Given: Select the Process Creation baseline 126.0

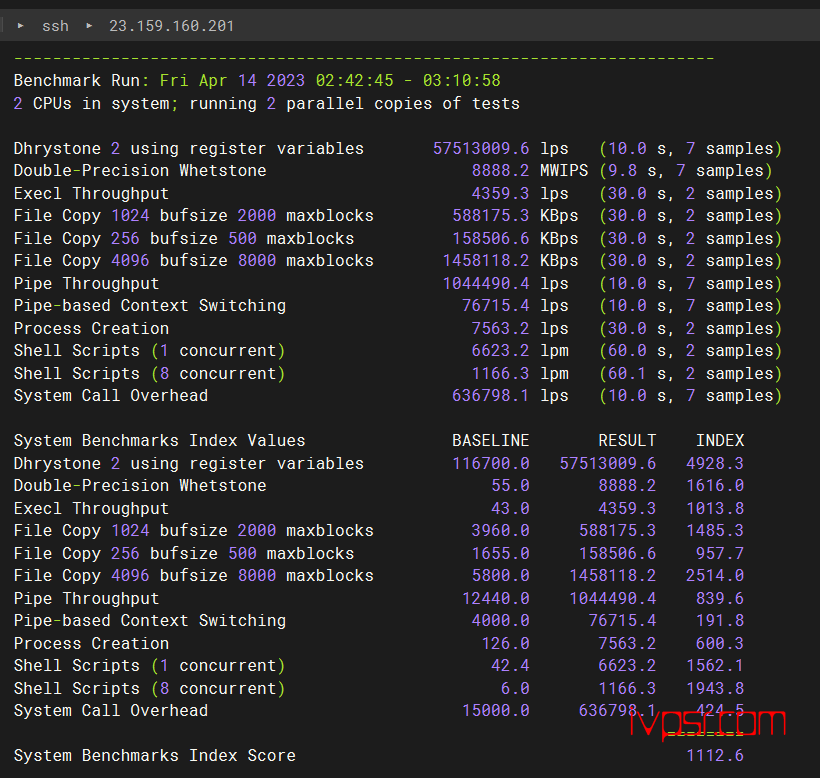Looking at the screenshot, I should [506, 643].
